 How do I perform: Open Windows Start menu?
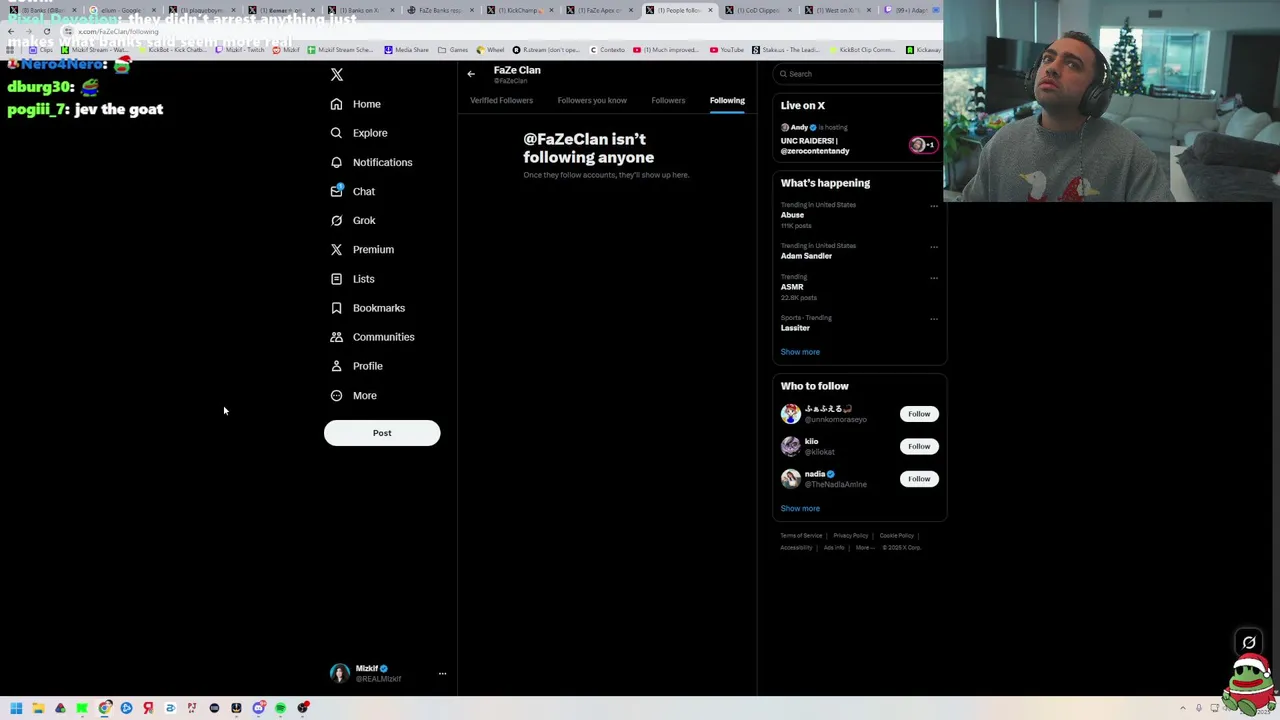pyautogui.click(x=16, y=708)
